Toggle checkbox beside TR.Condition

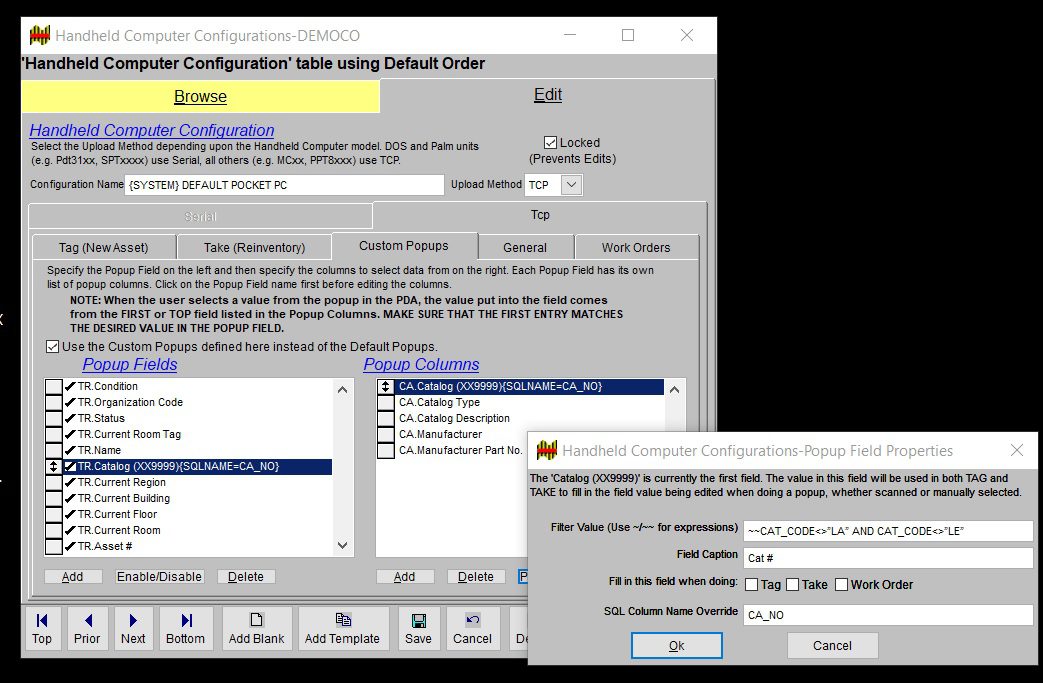[54, 386]
